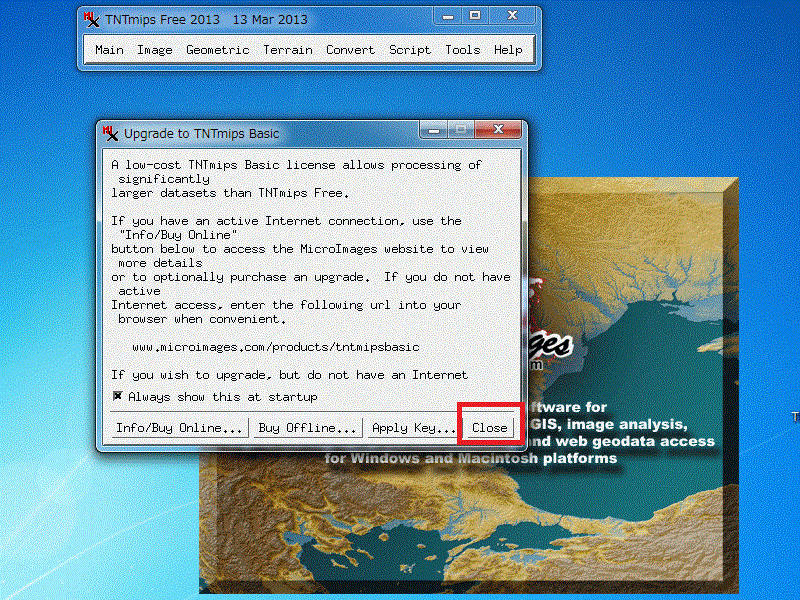Click the TNTmips Free 2013 title bar icon
This screenshot has width=800, height=600.
tap(92, 20)
